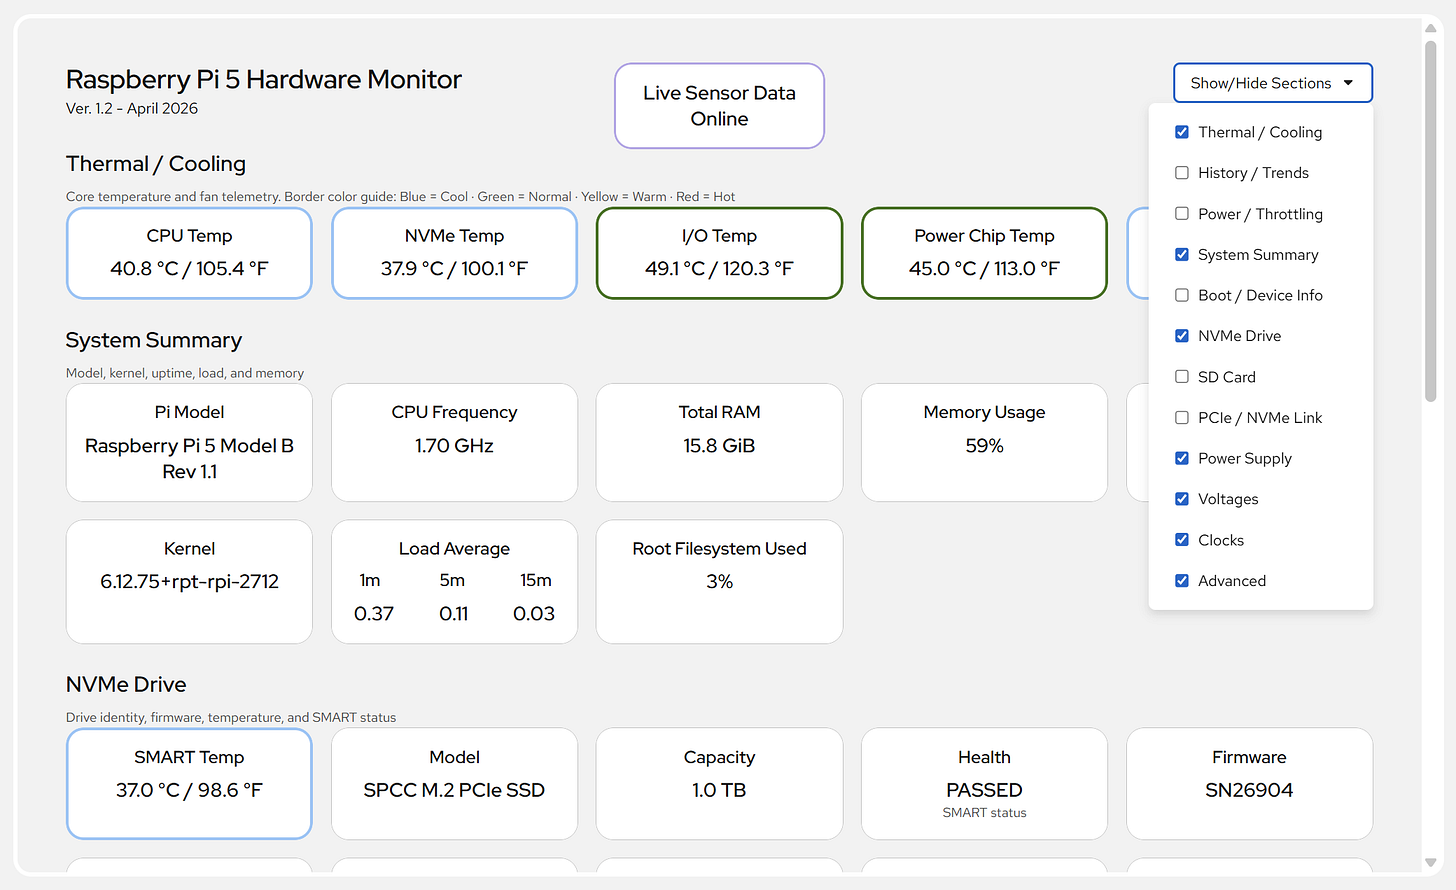1456x890 pixels.
Task: Select the CPU Frequency card
Action: [x=454, y=442]
